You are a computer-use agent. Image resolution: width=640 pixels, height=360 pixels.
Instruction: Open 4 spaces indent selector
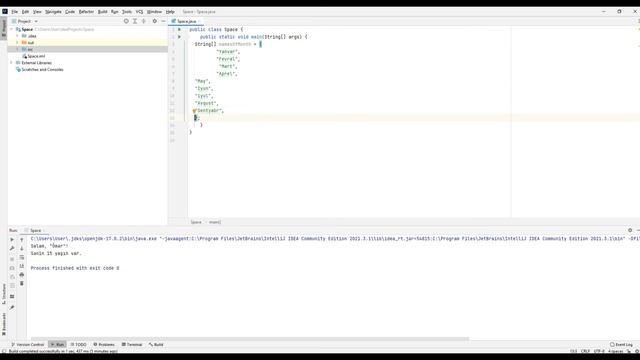pyautogui.click(x=616, y=351)
